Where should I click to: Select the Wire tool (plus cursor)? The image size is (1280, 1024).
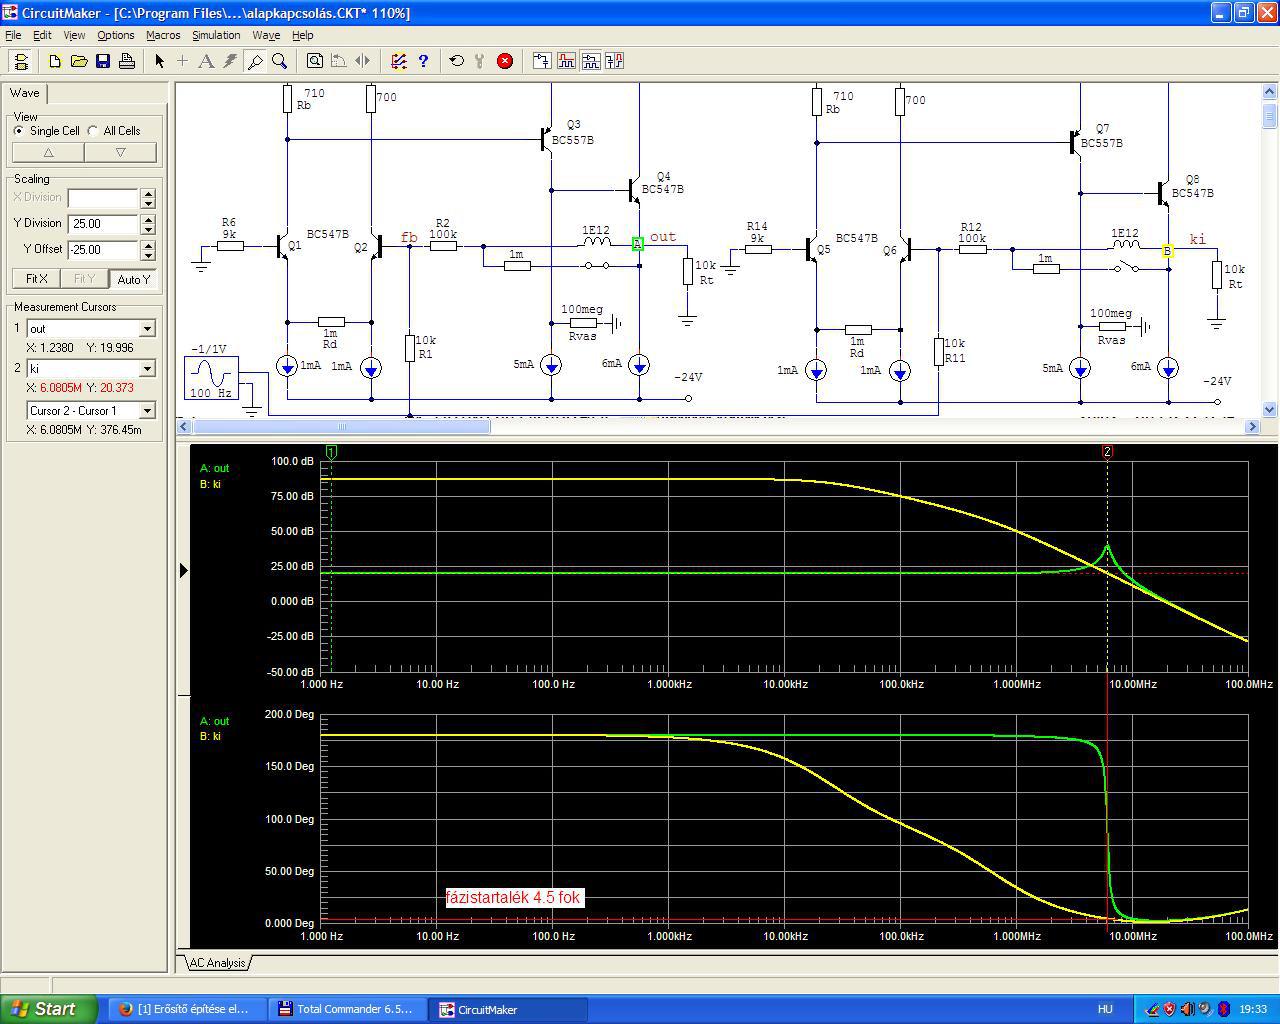(183, 61)
